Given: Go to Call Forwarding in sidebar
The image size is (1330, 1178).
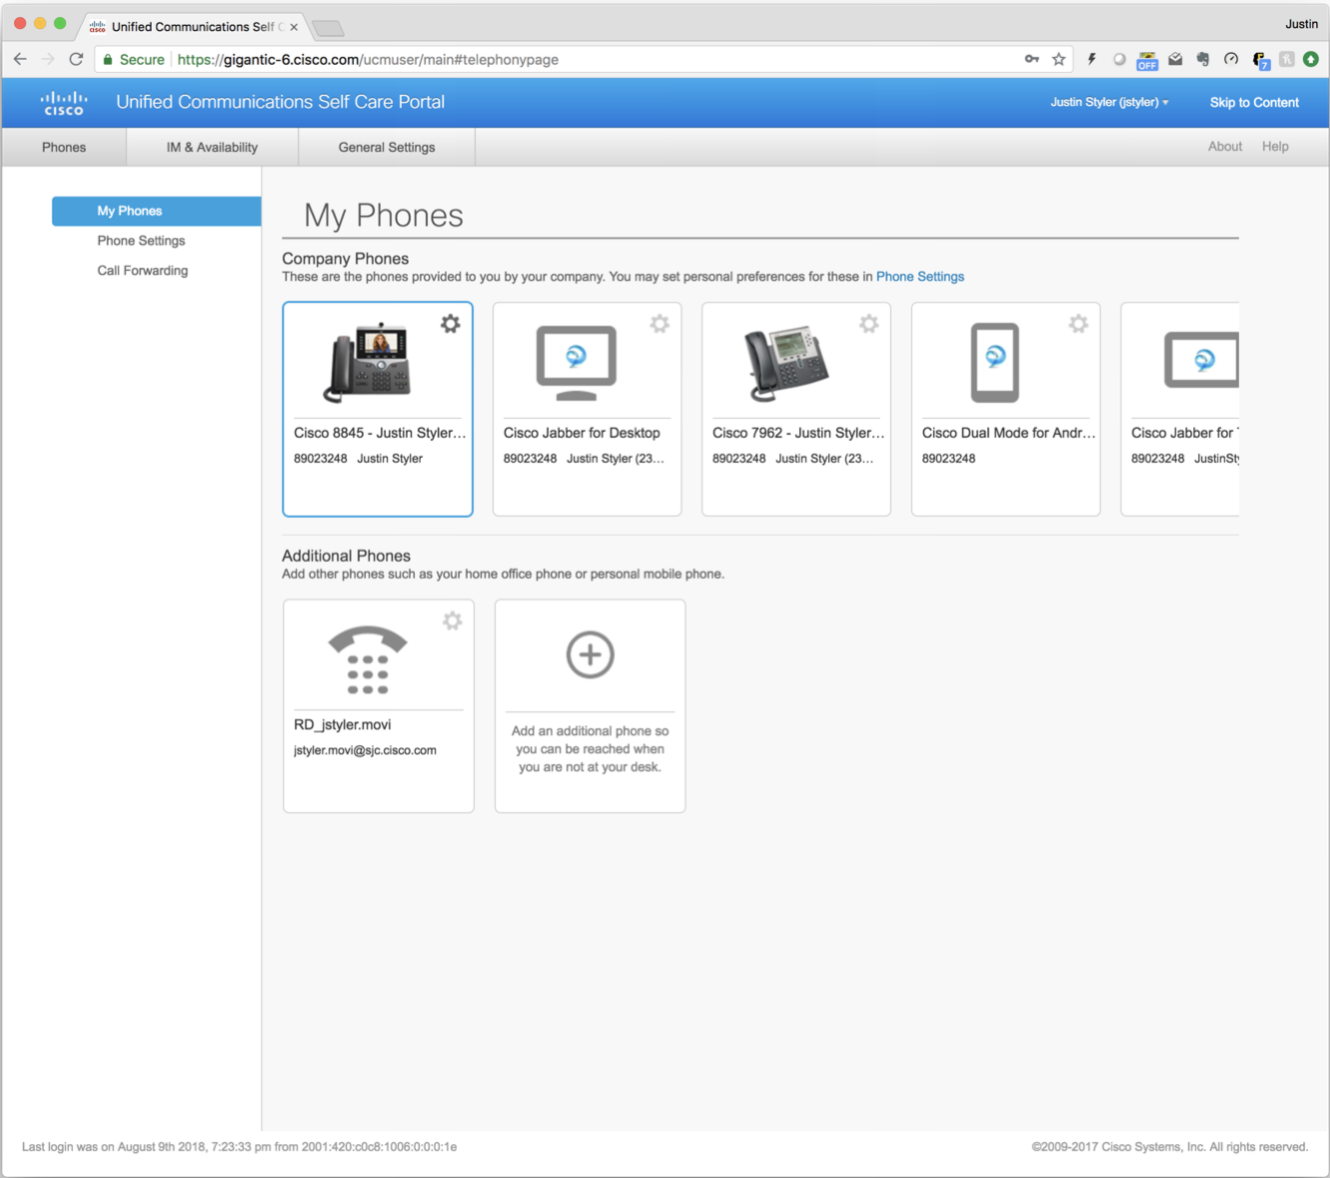Looking at the screenshot, I should (x=142, y=271).
